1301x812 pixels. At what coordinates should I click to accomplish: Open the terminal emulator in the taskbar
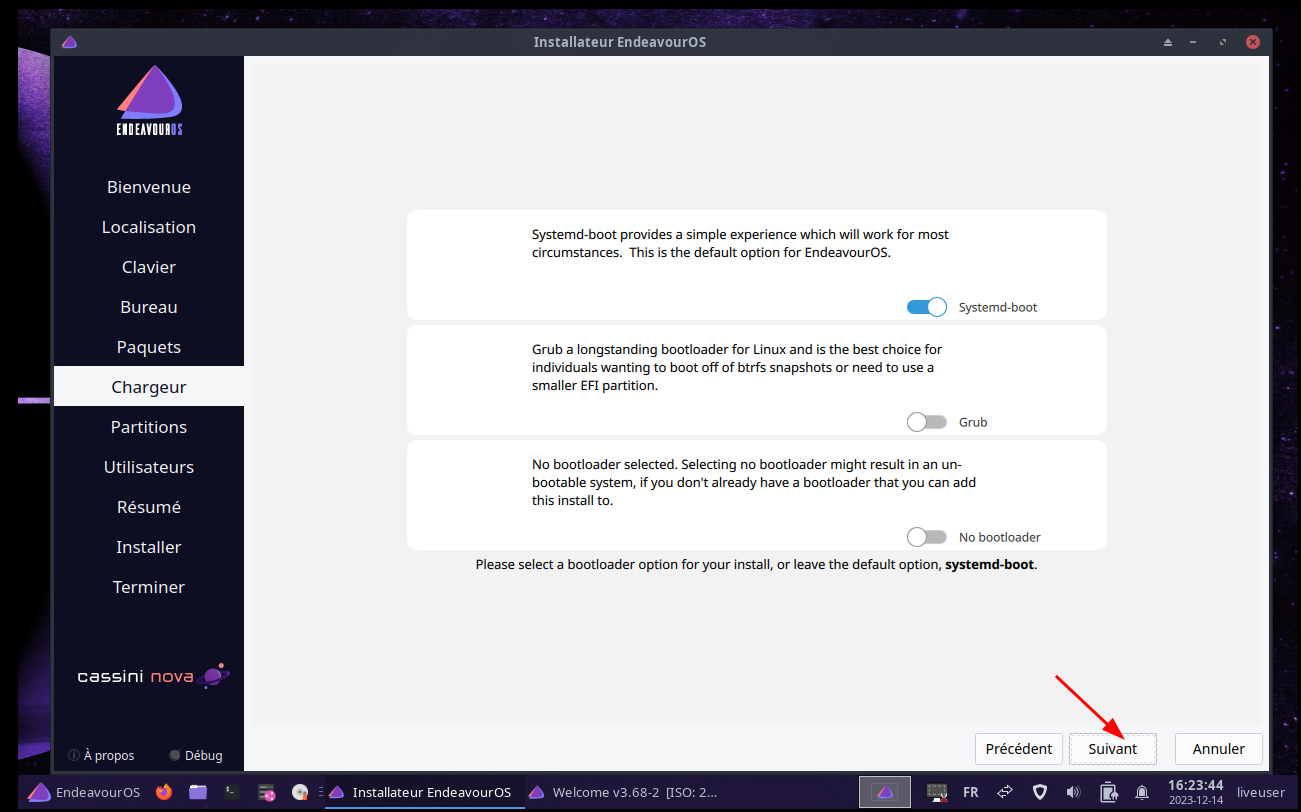pyautogui.click(x=231, y=792)
